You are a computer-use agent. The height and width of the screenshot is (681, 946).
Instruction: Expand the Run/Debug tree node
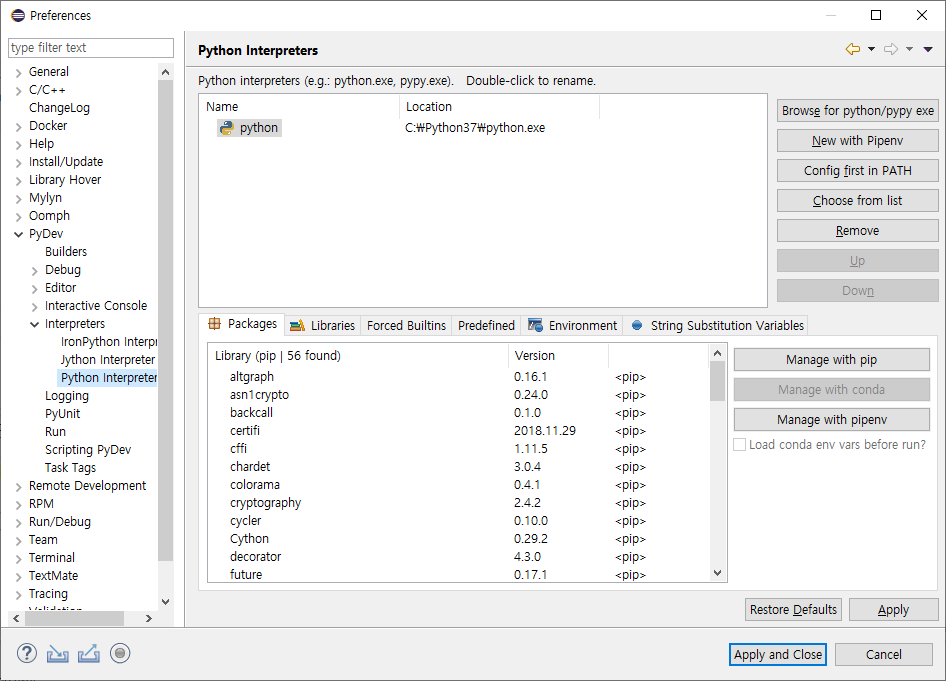[18, 522]
